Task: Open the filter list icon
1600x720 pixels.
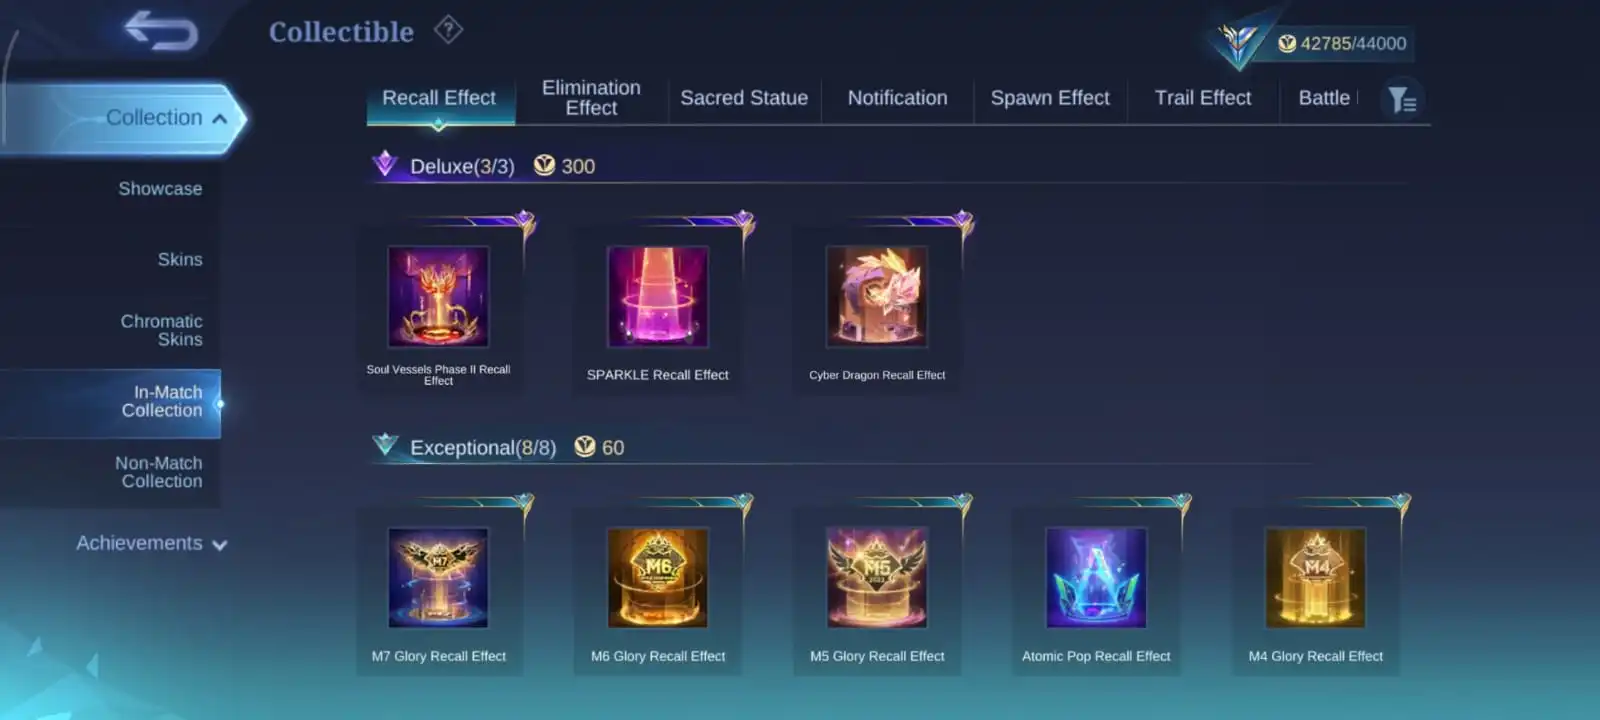Action: pos(1402,99)
